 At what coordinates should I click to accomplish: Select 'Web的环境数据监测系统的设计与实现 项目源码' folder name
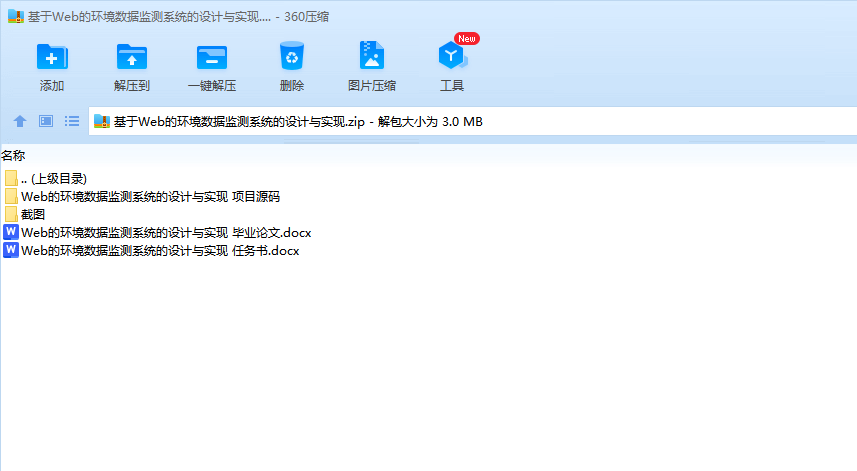[x=150, y=197]
